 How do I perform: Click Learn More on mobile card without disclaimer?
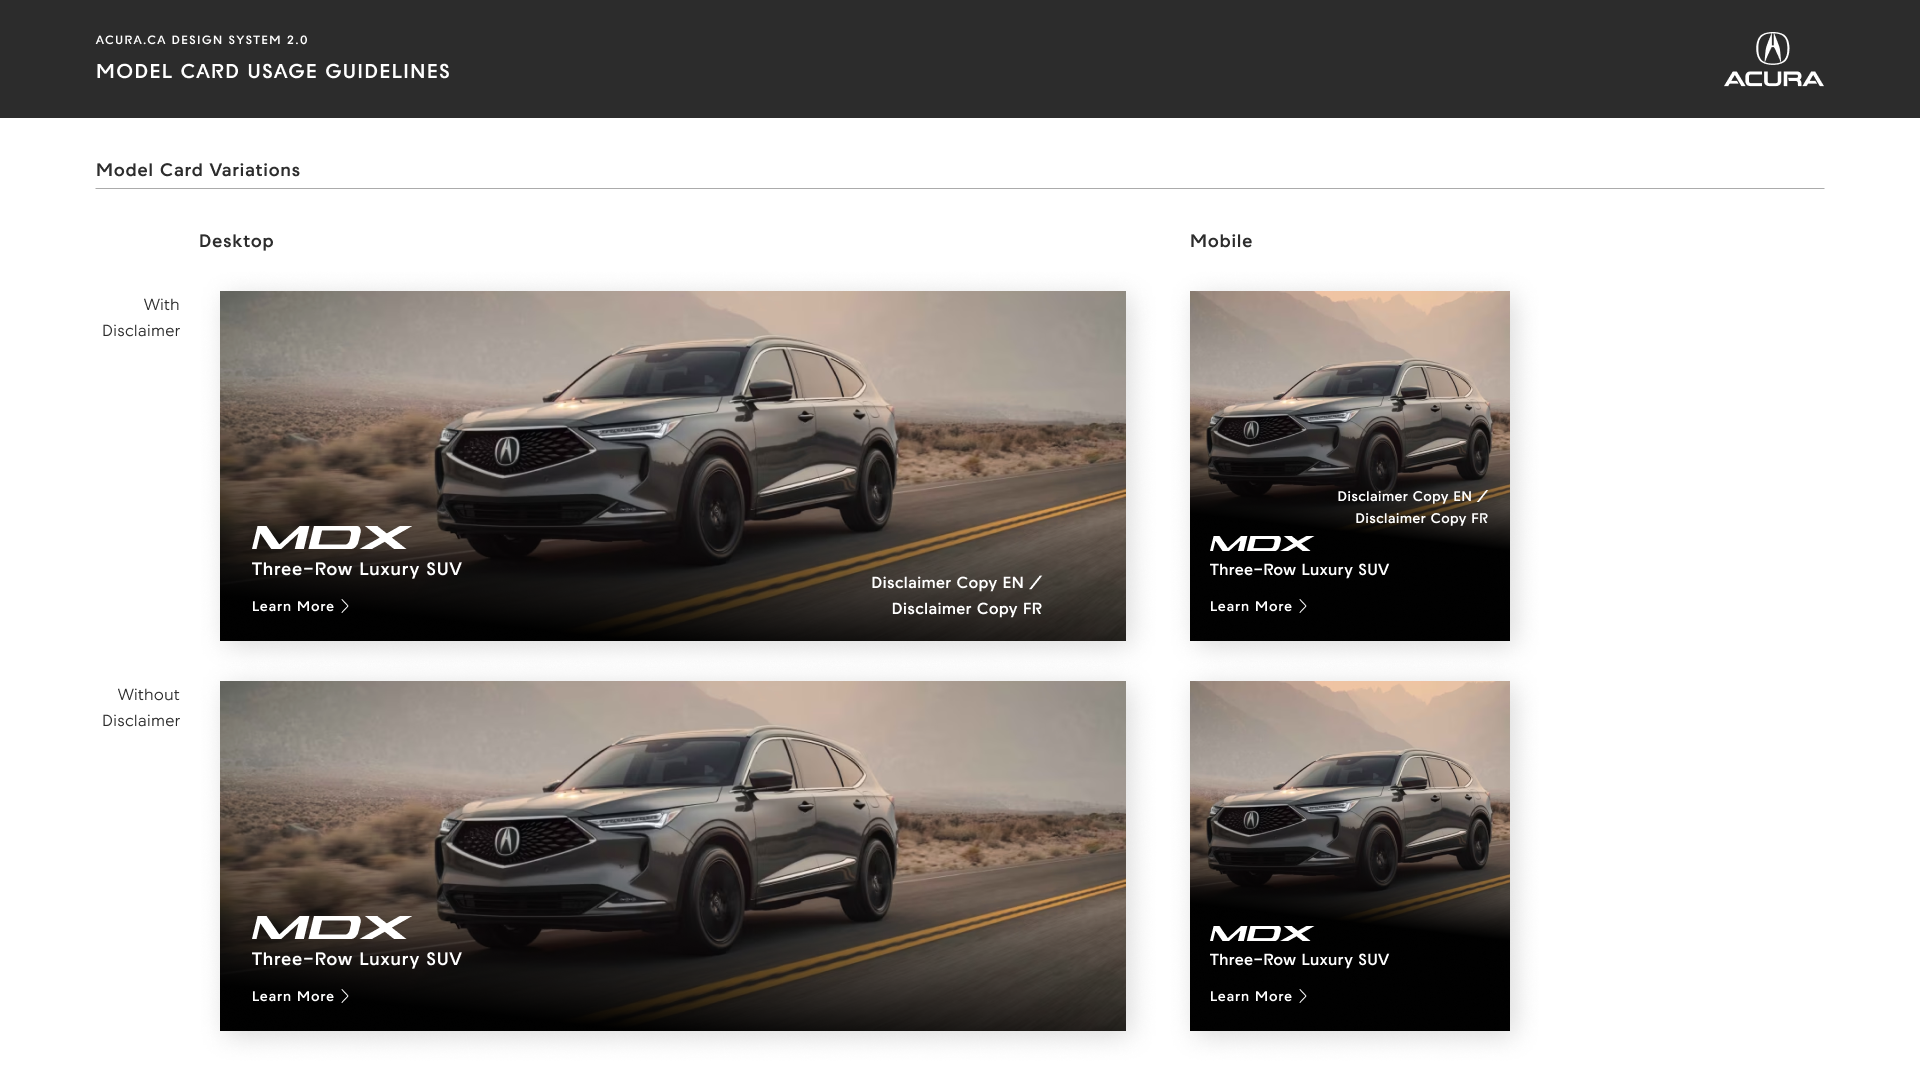(x=1258, y=996)
